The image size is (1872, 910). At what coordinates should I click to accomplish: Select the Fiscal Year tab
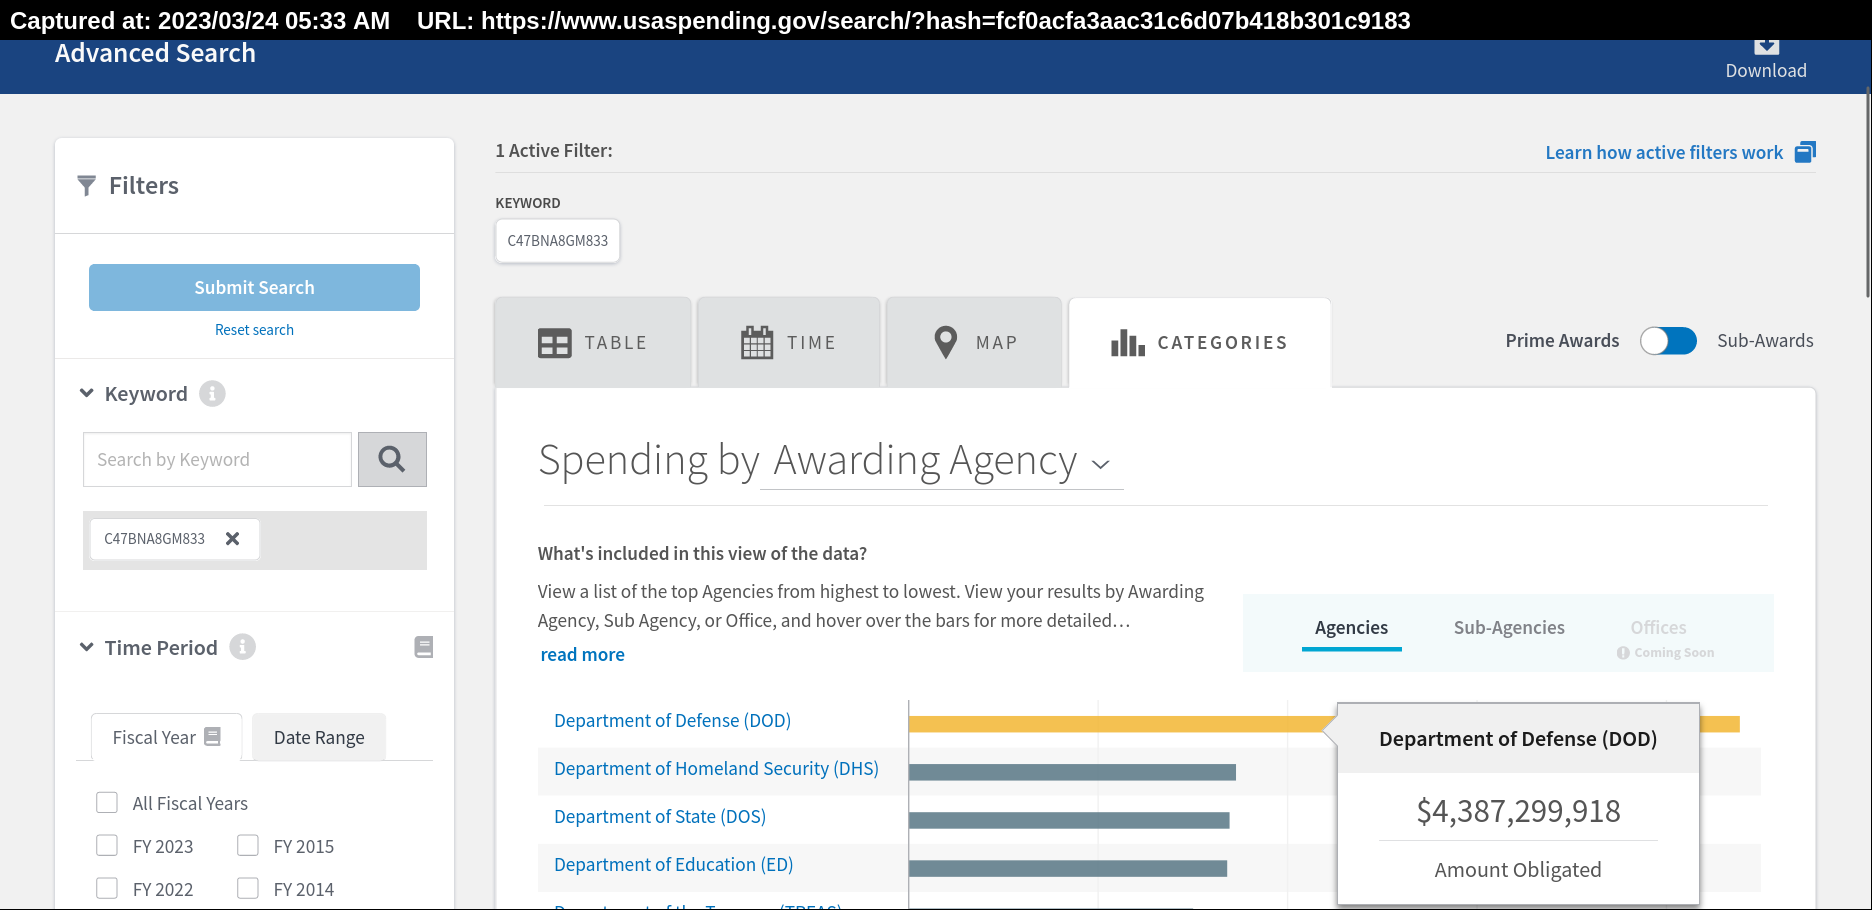click(166, 737)
